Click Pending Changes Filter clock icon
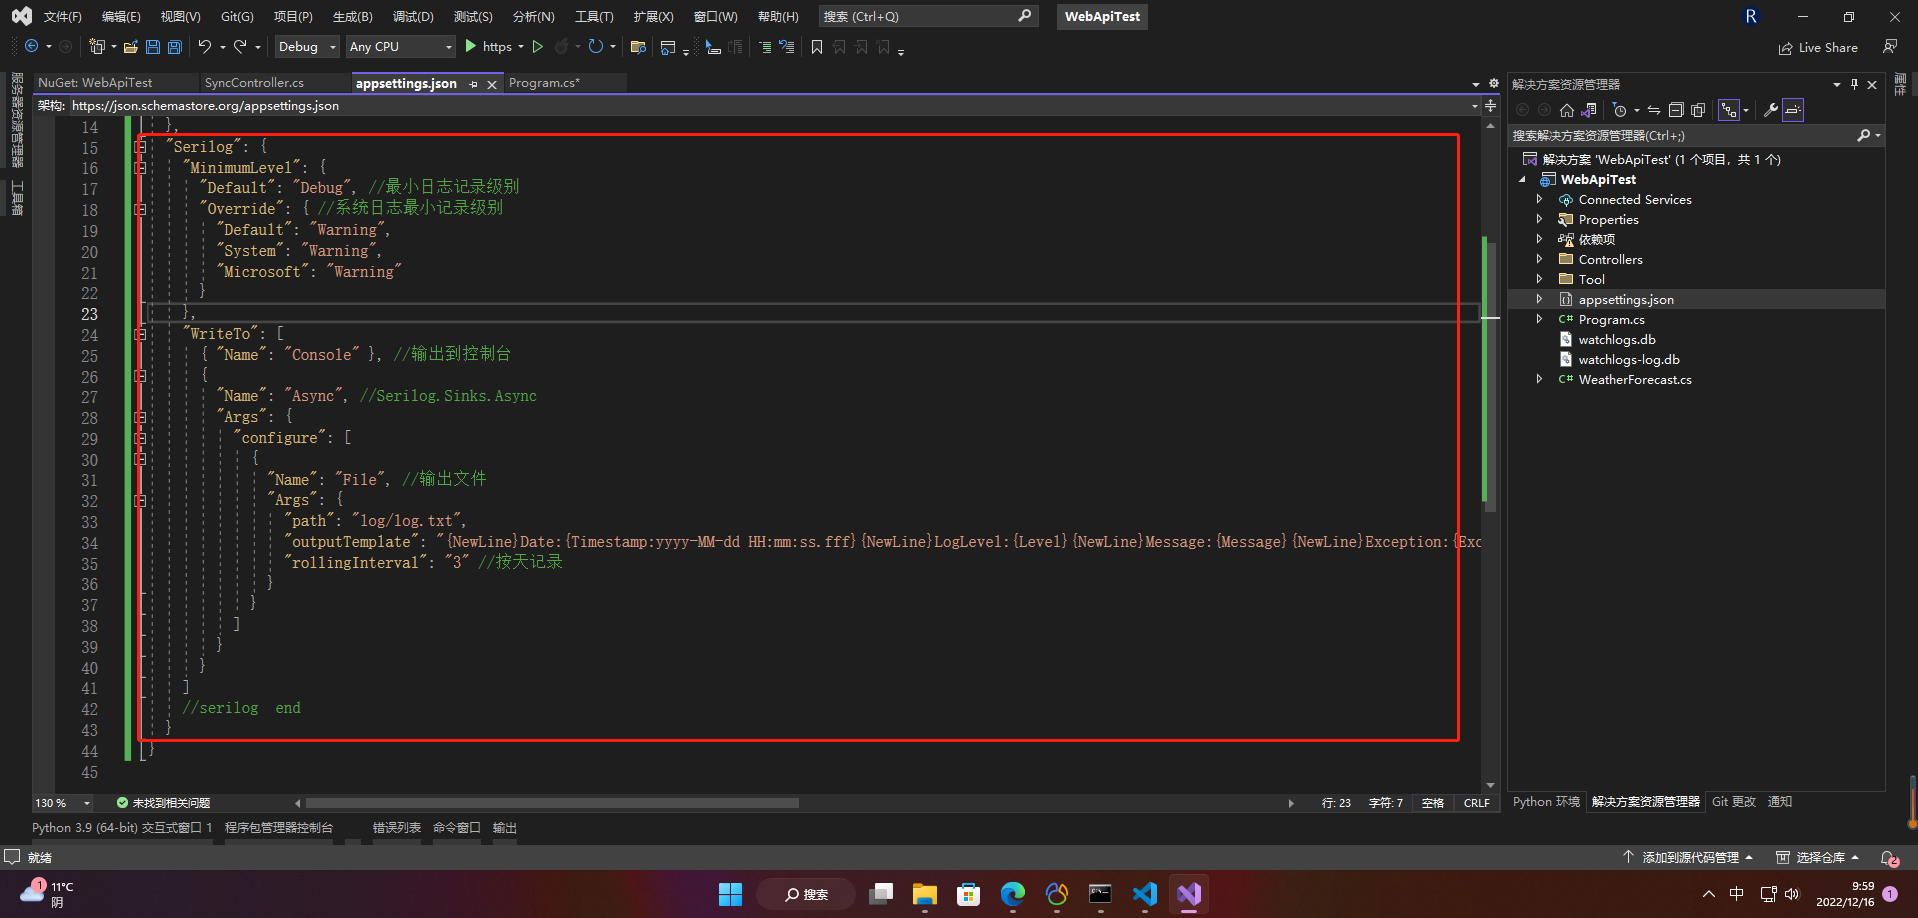 pyautogui.click(x=1620, y=110)
